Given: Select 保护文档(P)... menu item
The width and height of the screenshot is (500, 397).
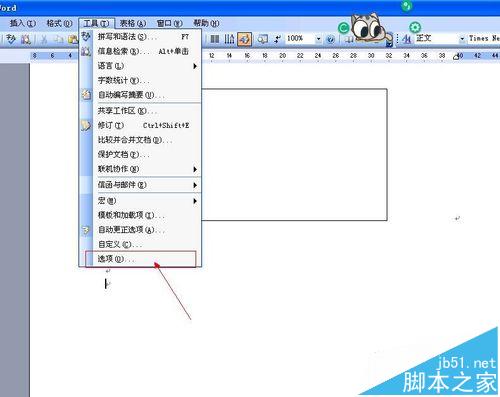Looking at the screenshot, I should 140,155.
